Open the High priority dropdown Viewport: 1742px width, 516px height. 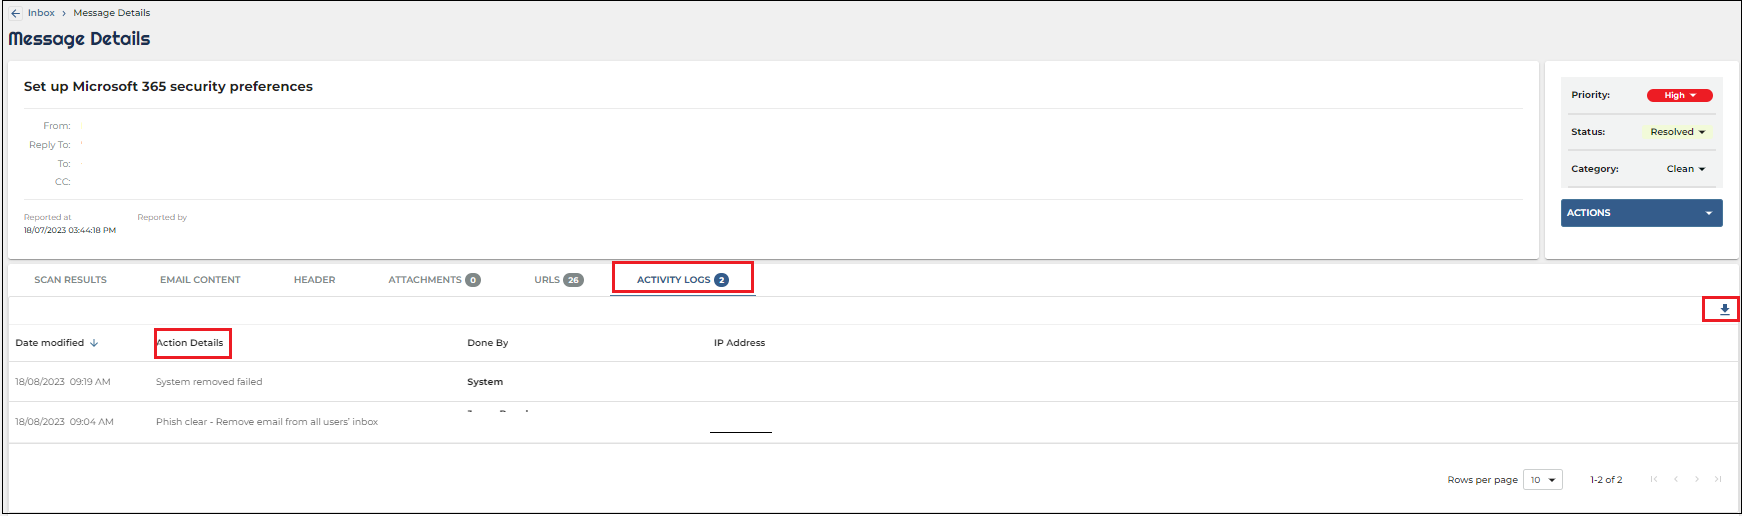[x=1679, y=96]
